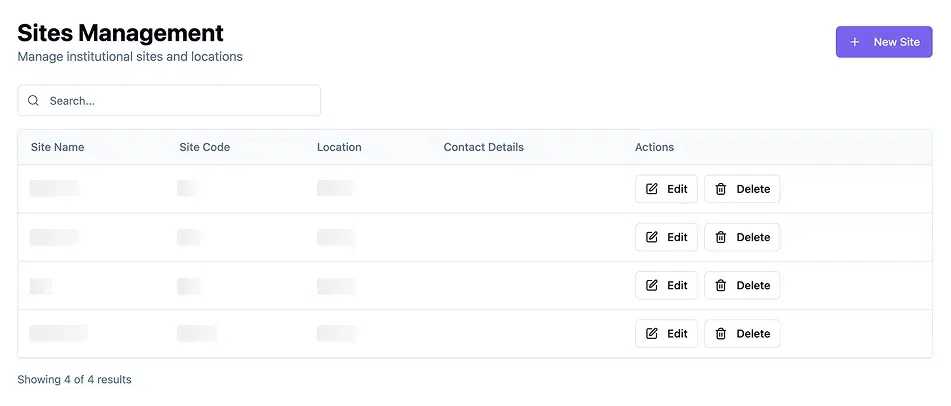The width and height of the screenshot is (951, 406).
Task: Click the Edit button in the fourth row
Action: pyautogui.click(x=666, y=334)
